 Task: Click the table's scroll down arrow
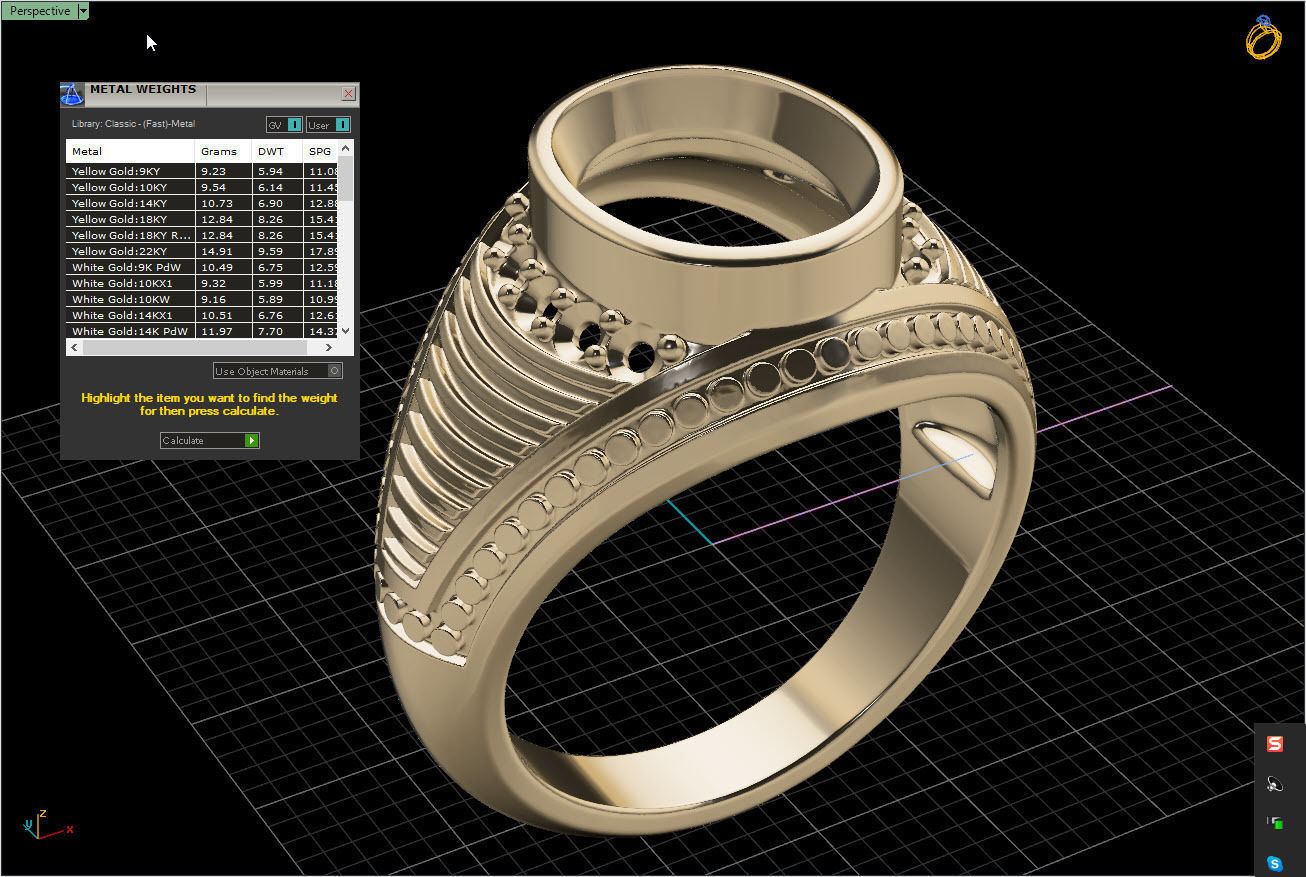tap(346, 331)
